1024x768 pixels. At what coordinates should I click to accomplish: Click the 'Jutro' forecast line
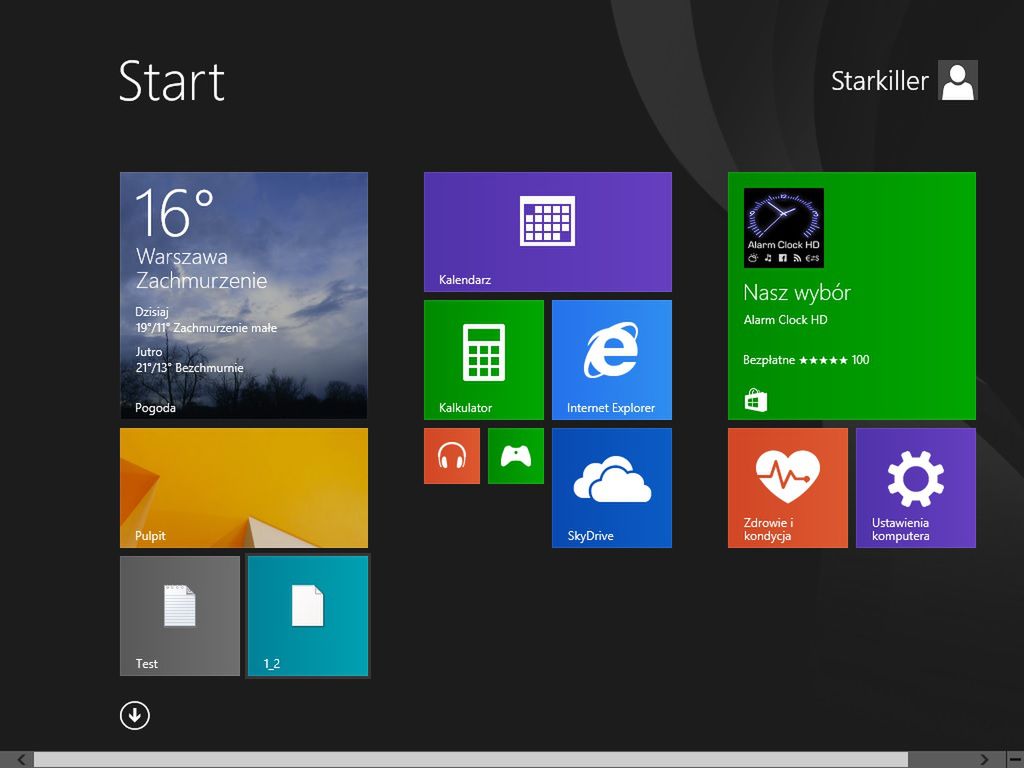pos(149,351)
